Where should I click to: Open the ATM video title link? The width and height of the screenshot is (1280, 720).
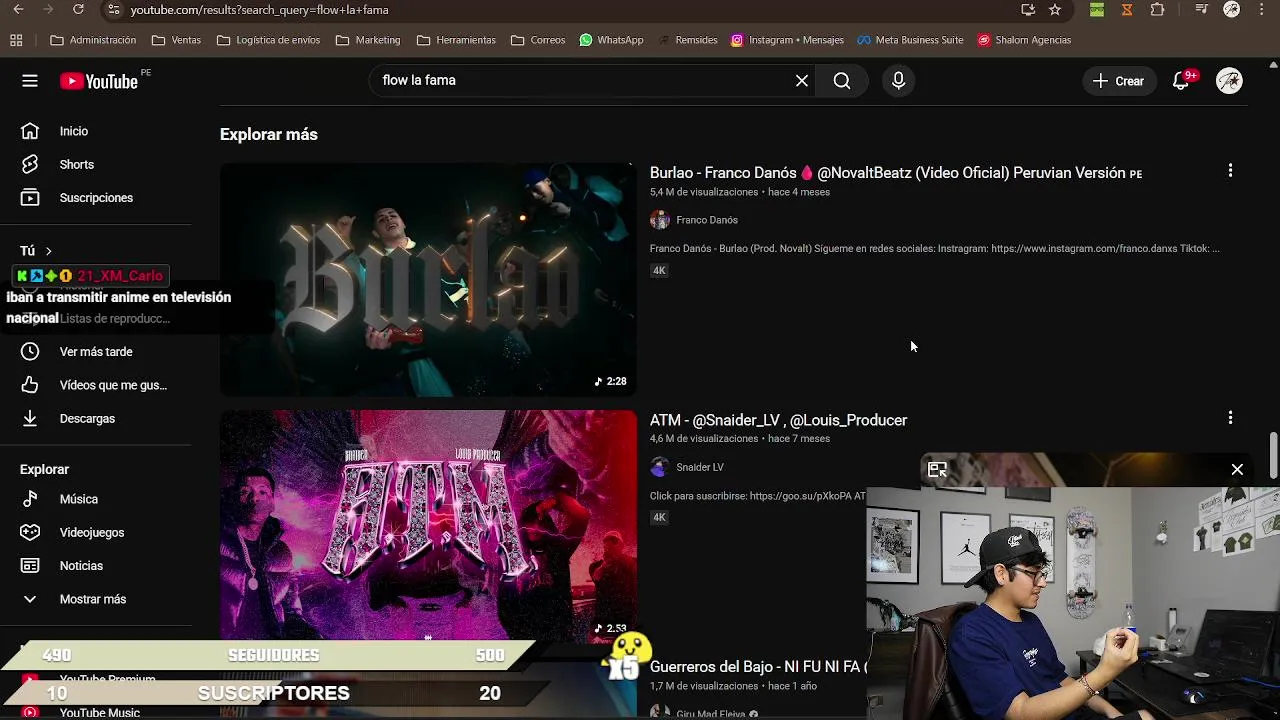(778, 420)
